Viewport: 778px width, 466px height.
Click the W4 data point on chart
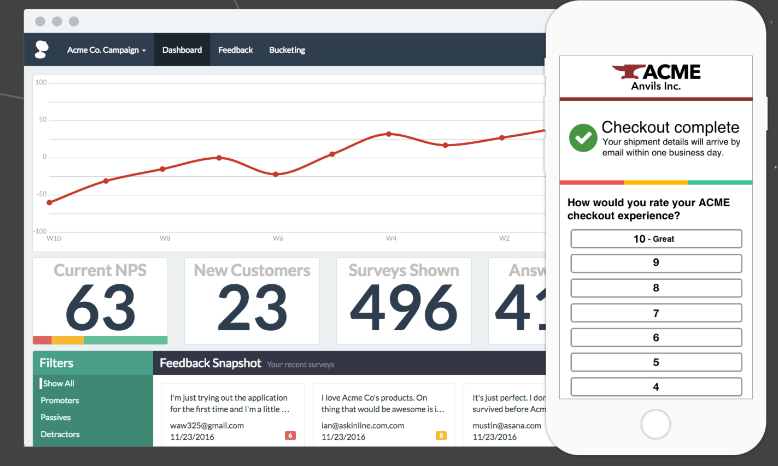click(389, 134)
